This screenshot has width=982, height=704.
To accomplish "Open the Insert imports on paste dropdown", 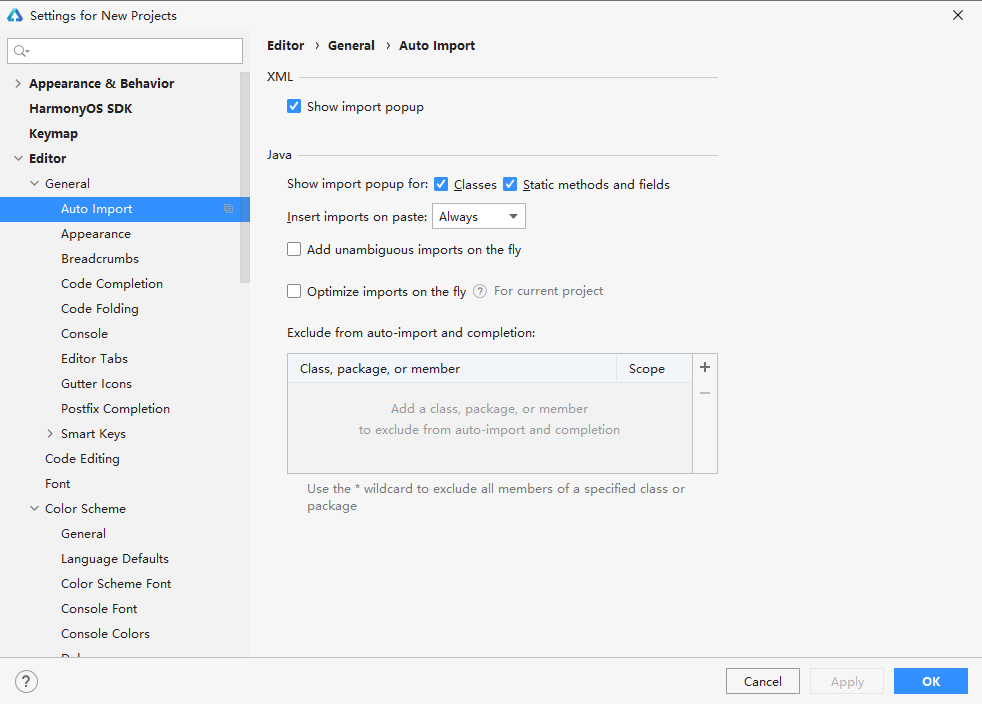I will point(478,217).
